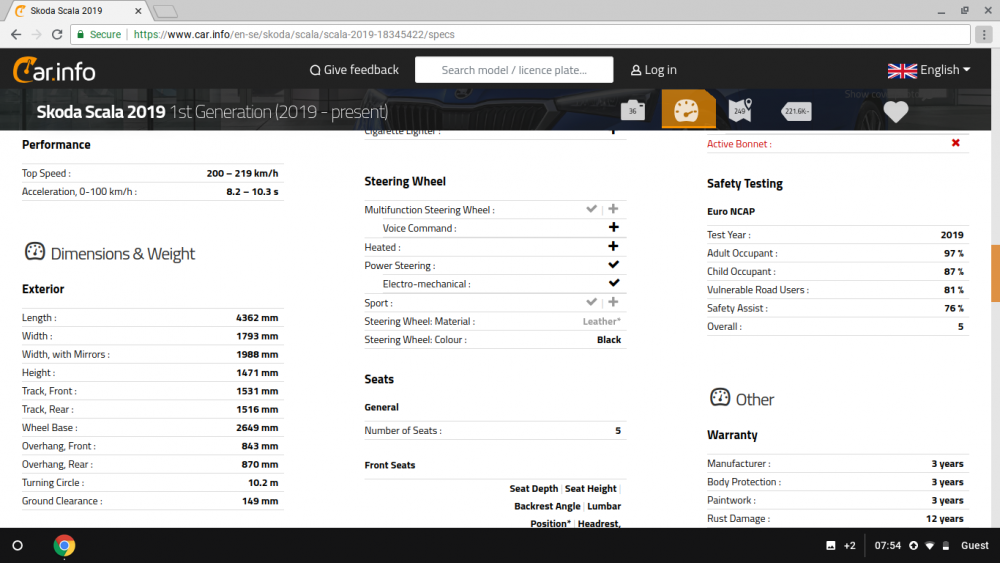Click the Active Bonnet label
The width and height of the screenshot is (1000, 563).
[x=739, y=144]
